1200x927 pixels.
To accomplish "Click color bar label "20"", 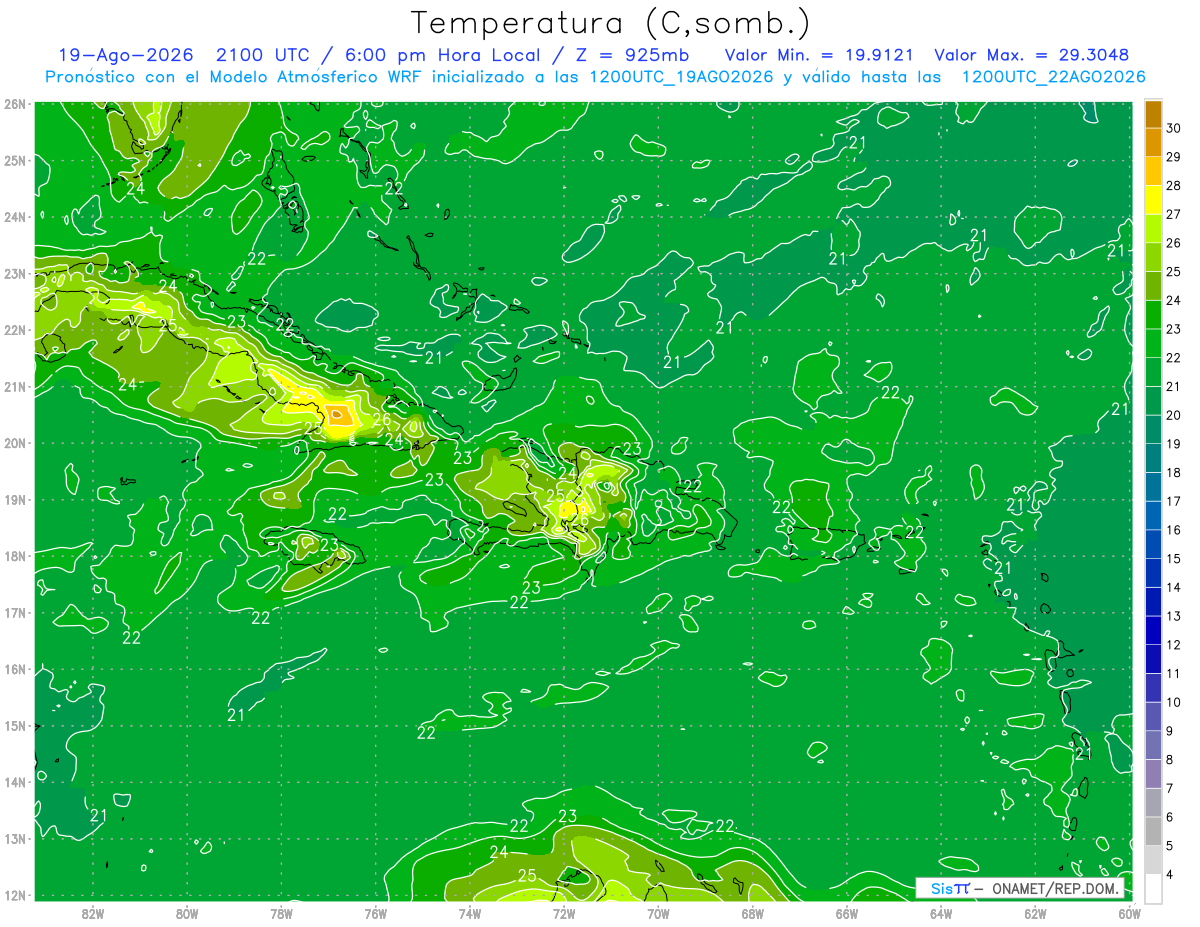I will point(1174,415).
